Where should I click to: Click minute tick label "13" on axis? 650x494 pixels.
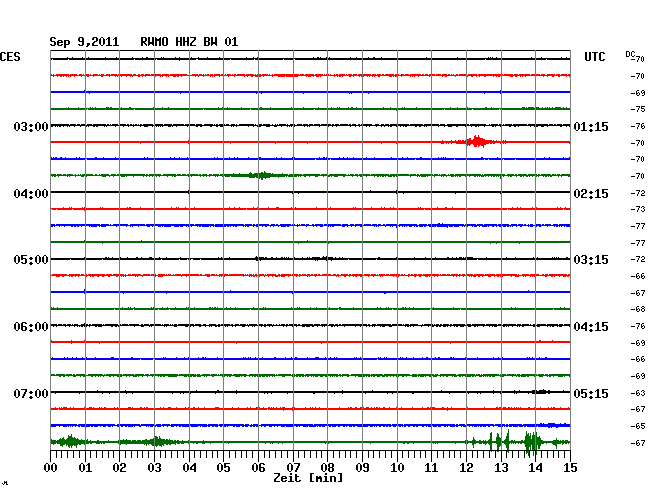pos(501,467)
